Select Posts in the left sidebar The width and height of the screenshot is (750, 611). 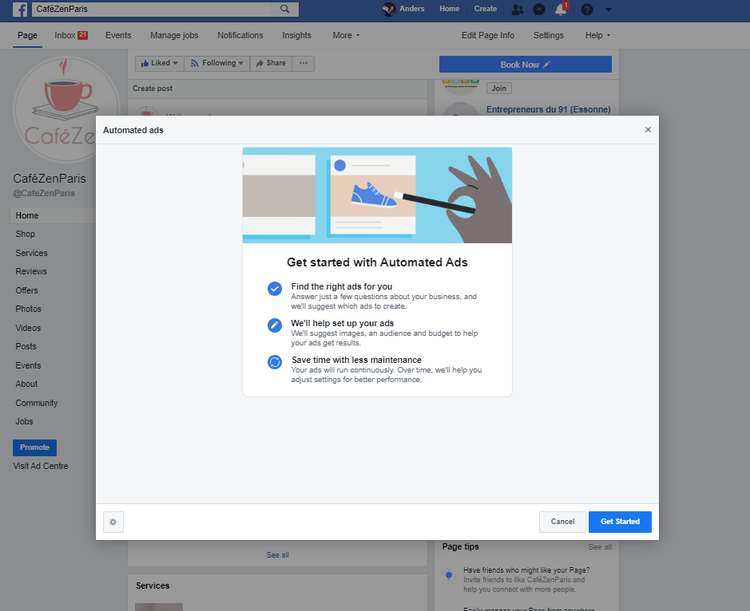coord(26,346)
